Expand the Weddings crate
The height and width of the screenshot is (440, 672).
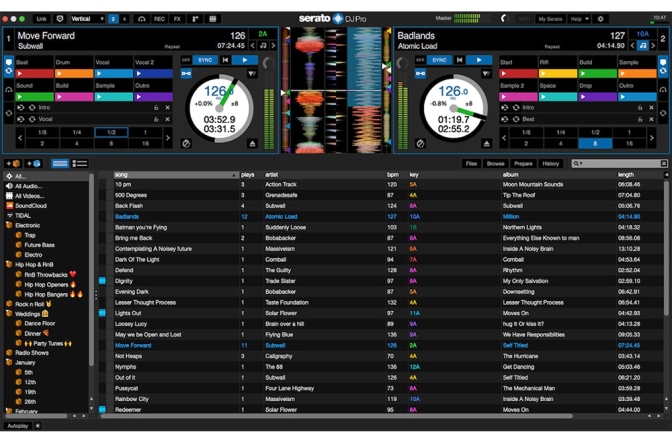[x=9, y=314]
